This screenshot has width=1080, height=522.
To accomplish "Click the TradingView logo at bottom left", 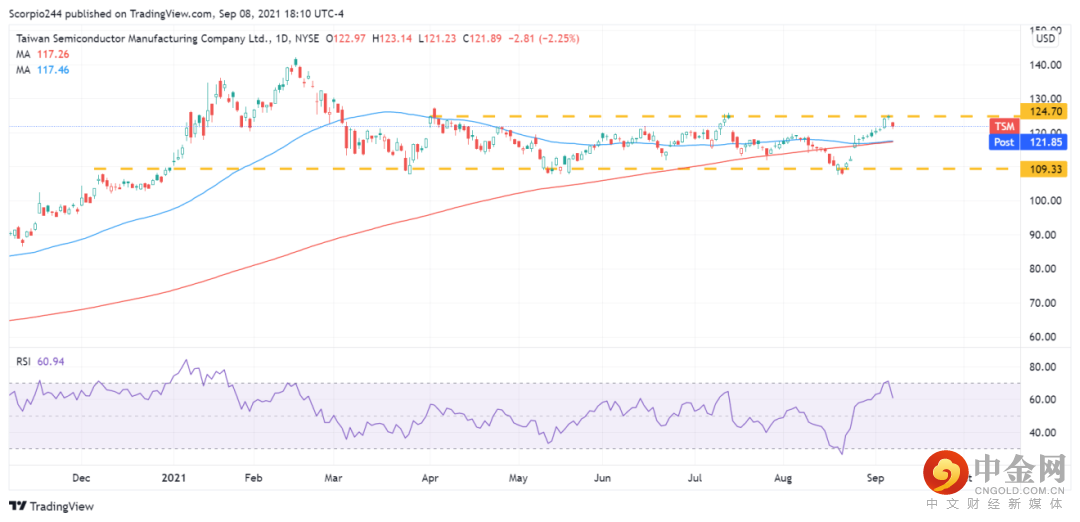I will pos(52,506).
